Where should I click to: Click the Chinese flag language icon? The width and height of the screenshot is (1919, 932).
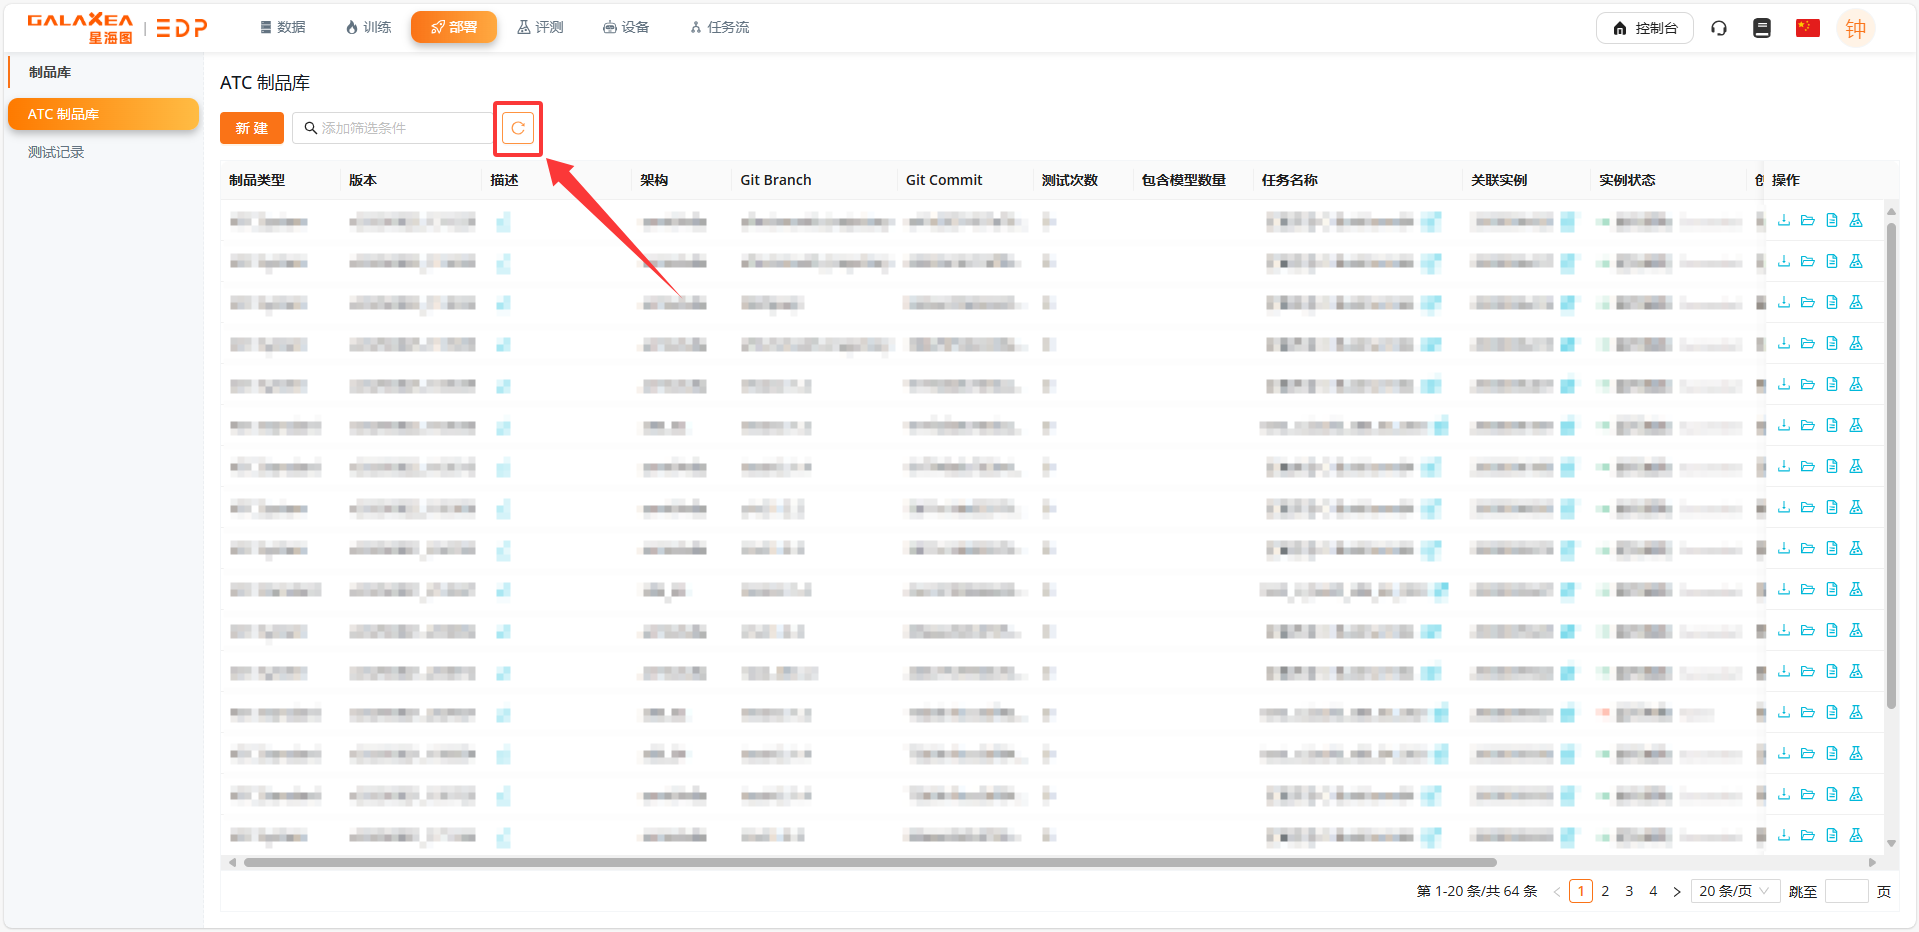[1807, 28]
